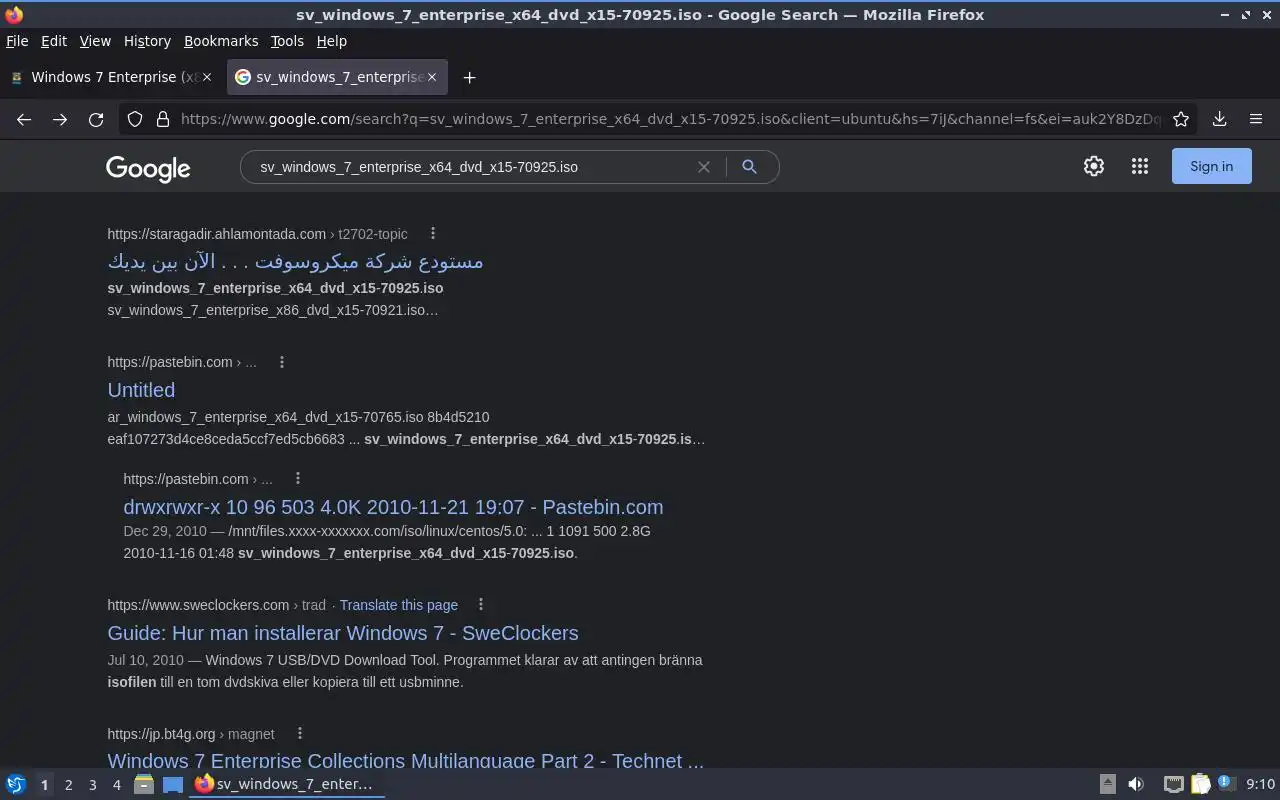The height and width of the screenshot is (800, 1280).
Task: Open the Arabic-titled ahlamontada result
Action: pos(295,261)
